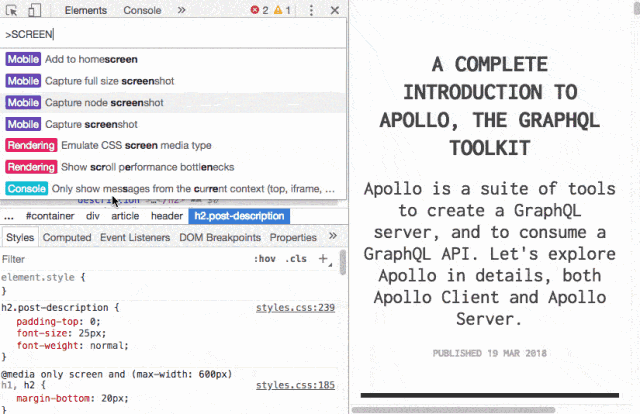The width and height of the screenshot is (640, 414).
Task: Open the DevTools three-dot menu
Action: click(x=311, y=10)
